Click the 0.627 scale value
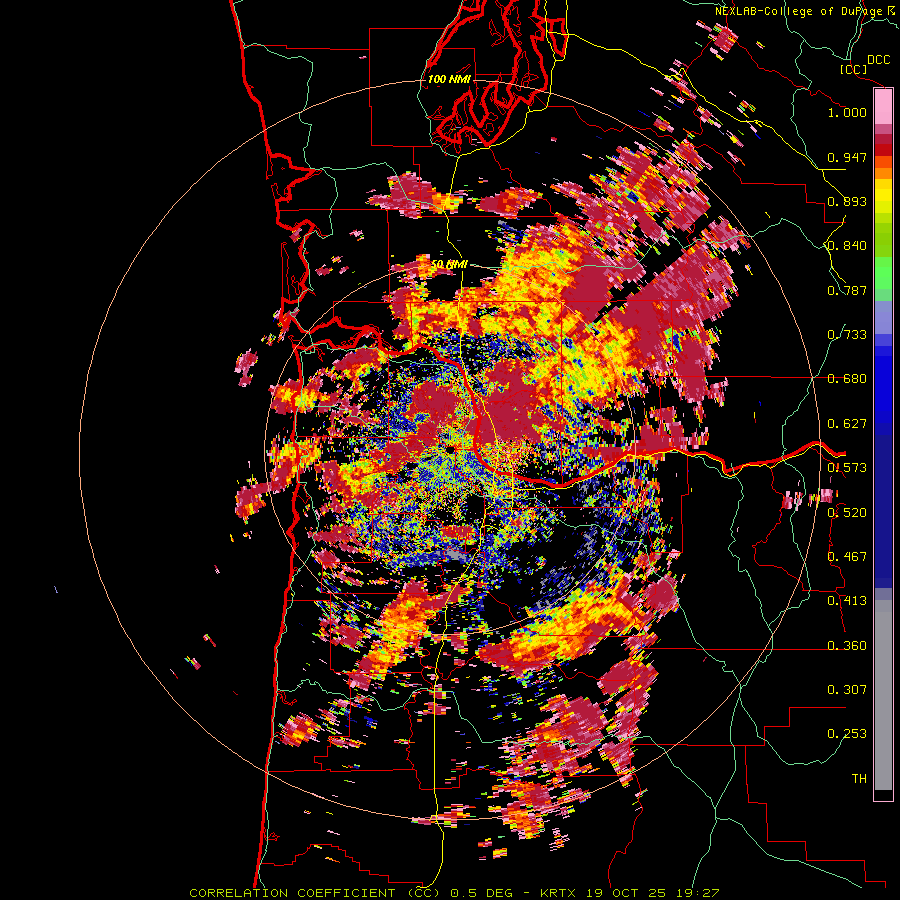Viewport: 900px width, 900px height. [847, 424]
